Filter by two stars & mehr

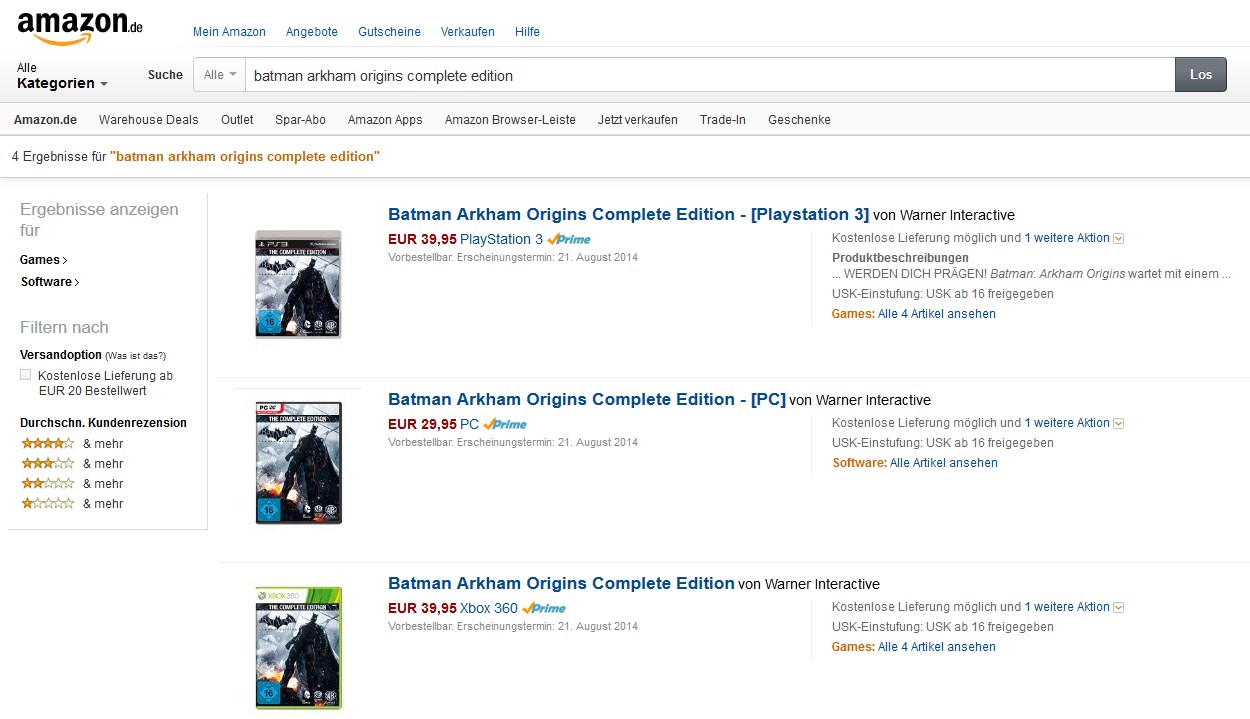tap(72, 484)
